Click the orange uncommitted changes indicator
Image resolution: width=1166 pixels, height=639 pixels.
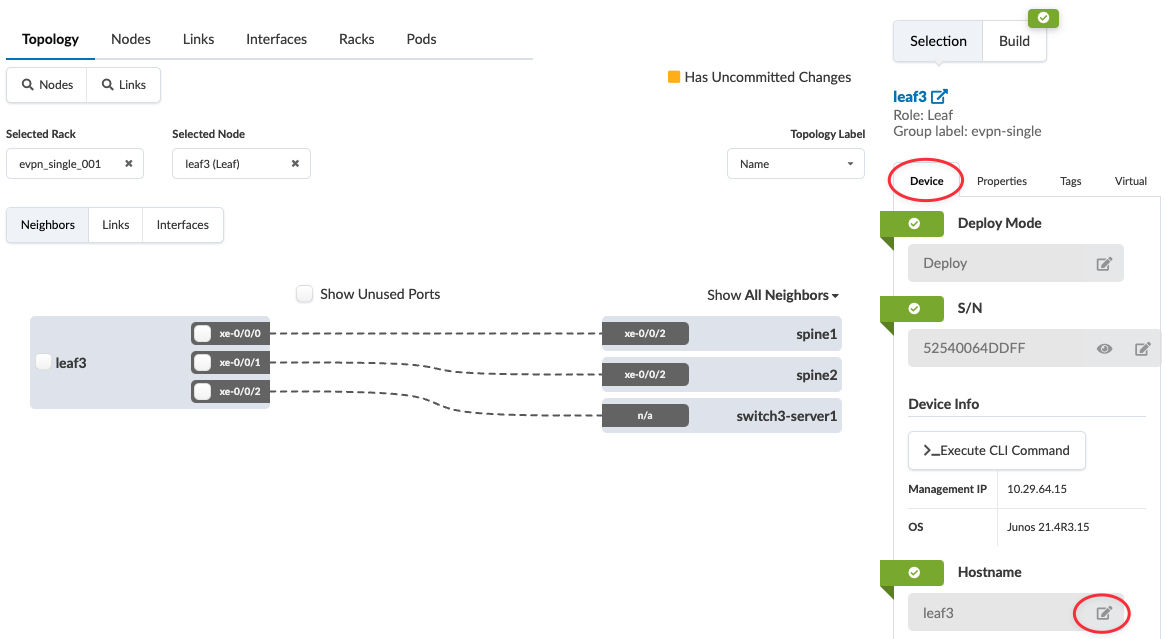674,77
